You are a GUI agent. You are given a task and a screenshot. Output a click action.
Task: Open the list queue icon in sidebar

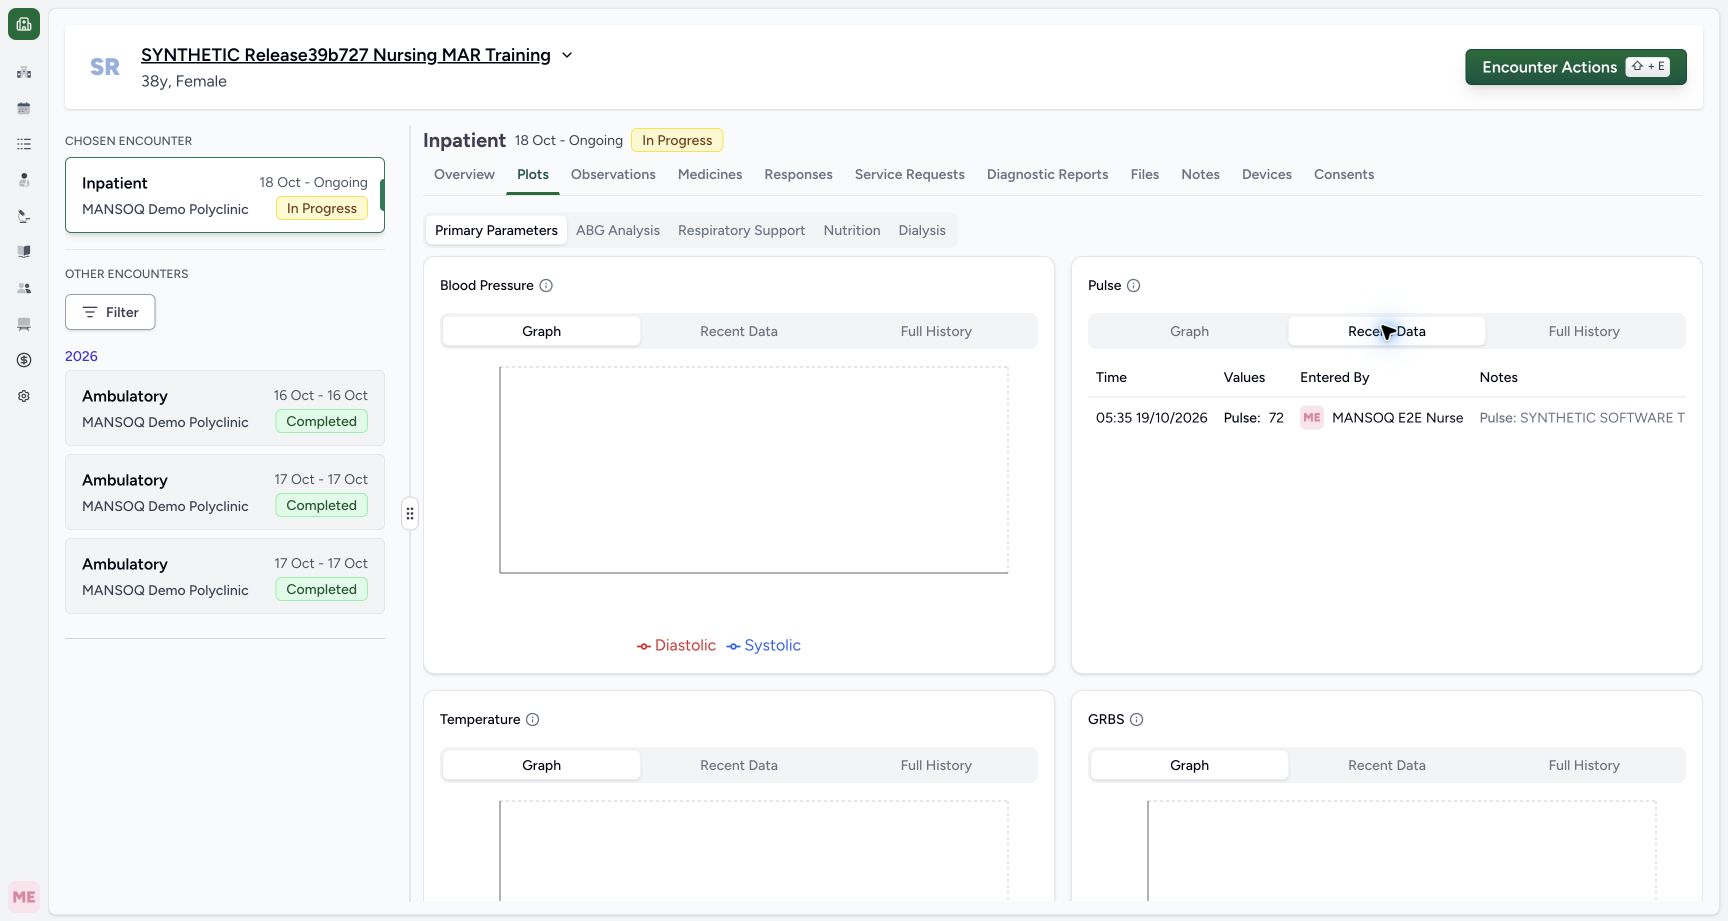(x=24, y=144)
